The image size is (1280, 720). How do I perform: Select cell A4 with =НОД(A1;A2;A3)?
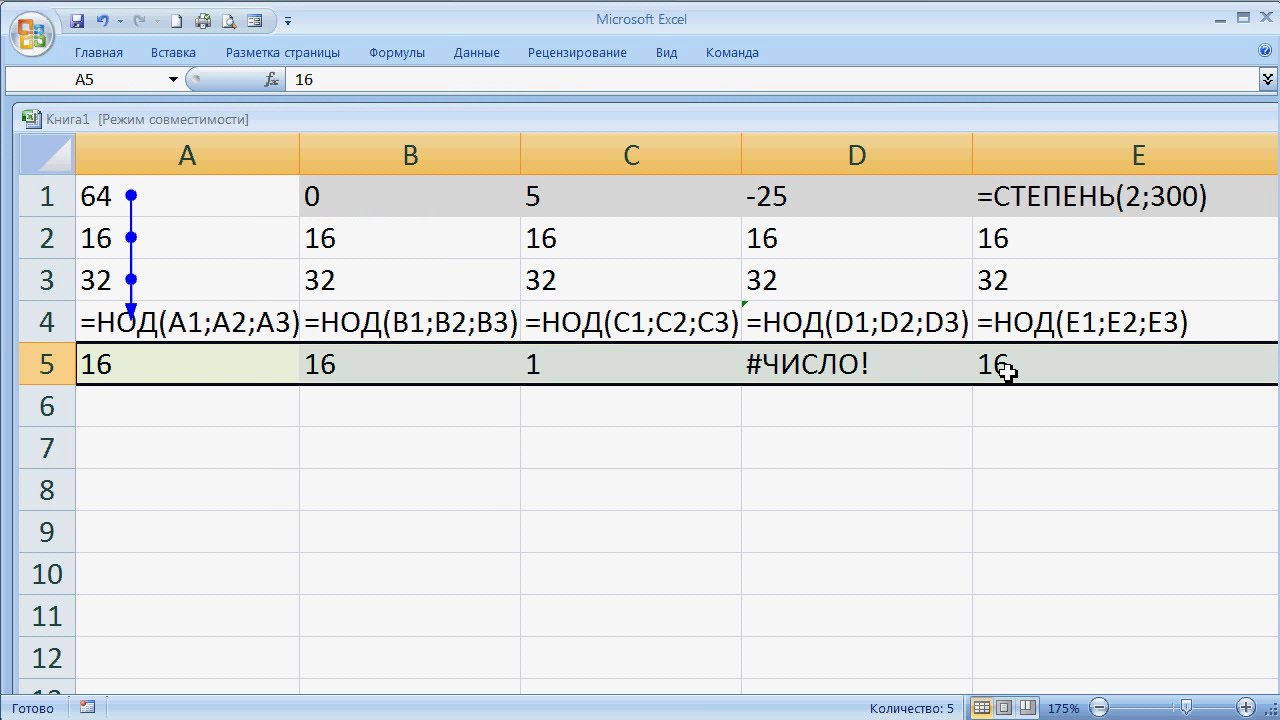coord(188,322)
